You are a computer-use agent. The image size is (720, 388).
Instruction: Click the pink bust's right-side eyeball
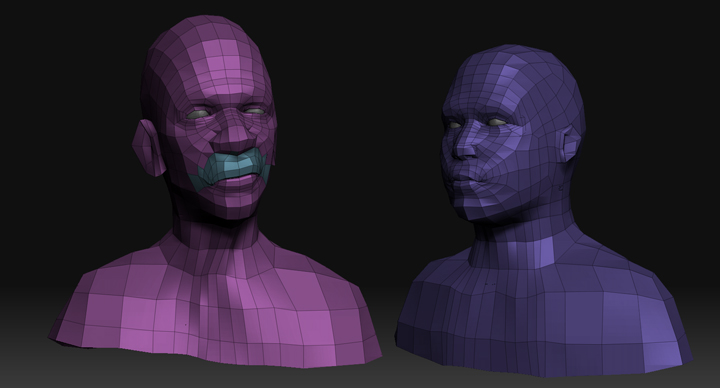pos(254,111)
